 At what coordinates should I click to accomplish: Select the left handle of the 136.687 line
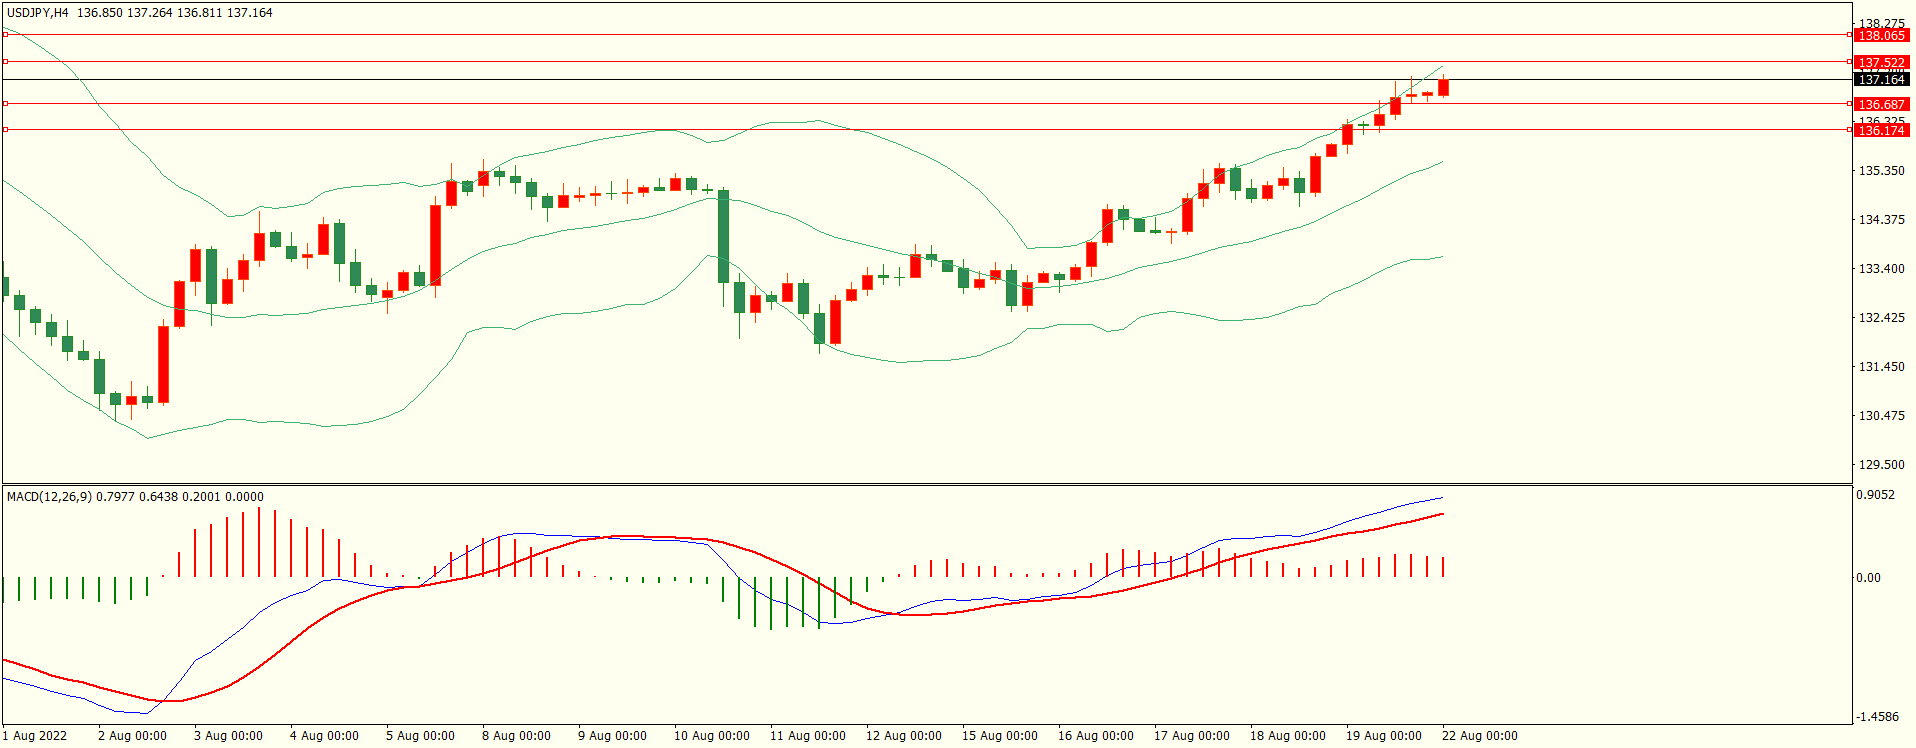5,104
